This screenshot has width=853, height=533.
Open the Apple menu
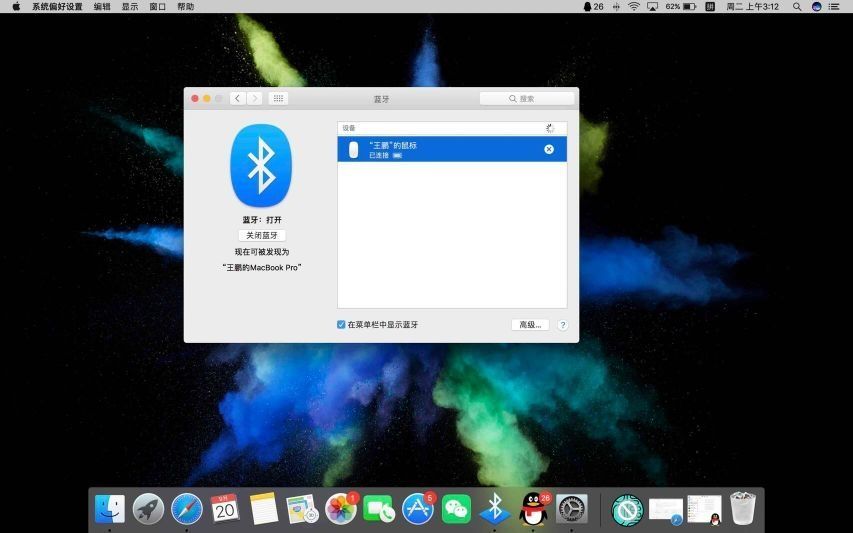coord(15,6)
